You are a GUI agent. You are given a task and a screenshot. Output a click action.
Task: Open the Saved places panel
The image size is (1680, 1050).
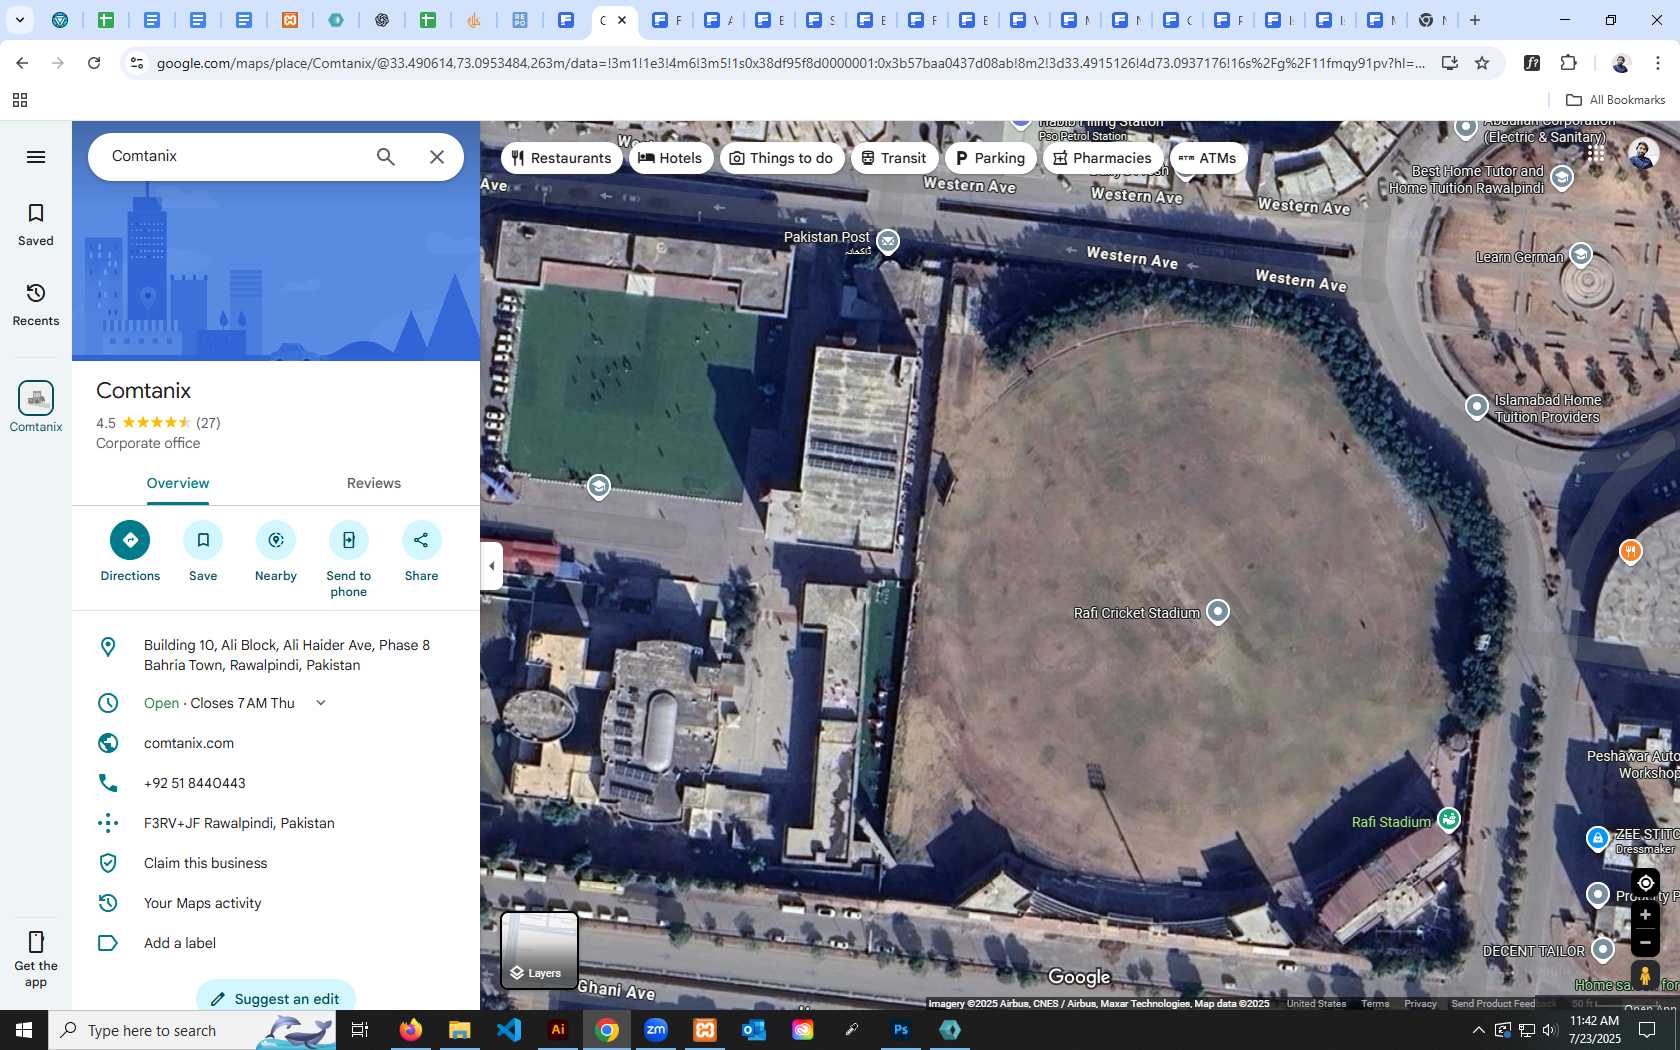[36, 224]
